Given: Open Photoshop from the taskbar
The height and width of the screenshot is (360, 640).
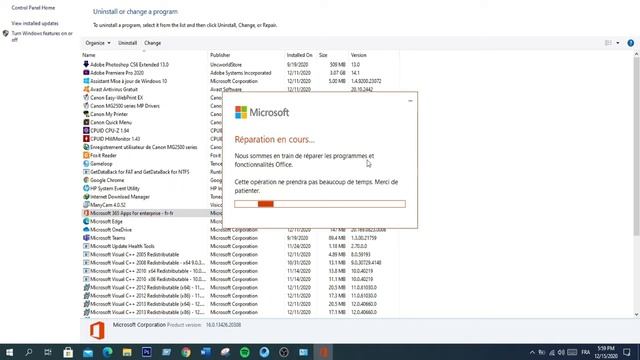Looking at the screenshot, I should click(147, 352).
